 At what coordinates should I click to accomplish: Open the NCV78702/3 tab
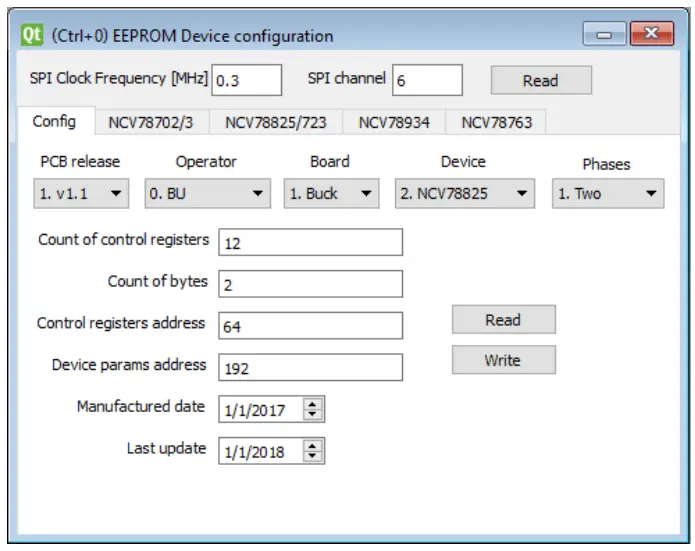151,122
